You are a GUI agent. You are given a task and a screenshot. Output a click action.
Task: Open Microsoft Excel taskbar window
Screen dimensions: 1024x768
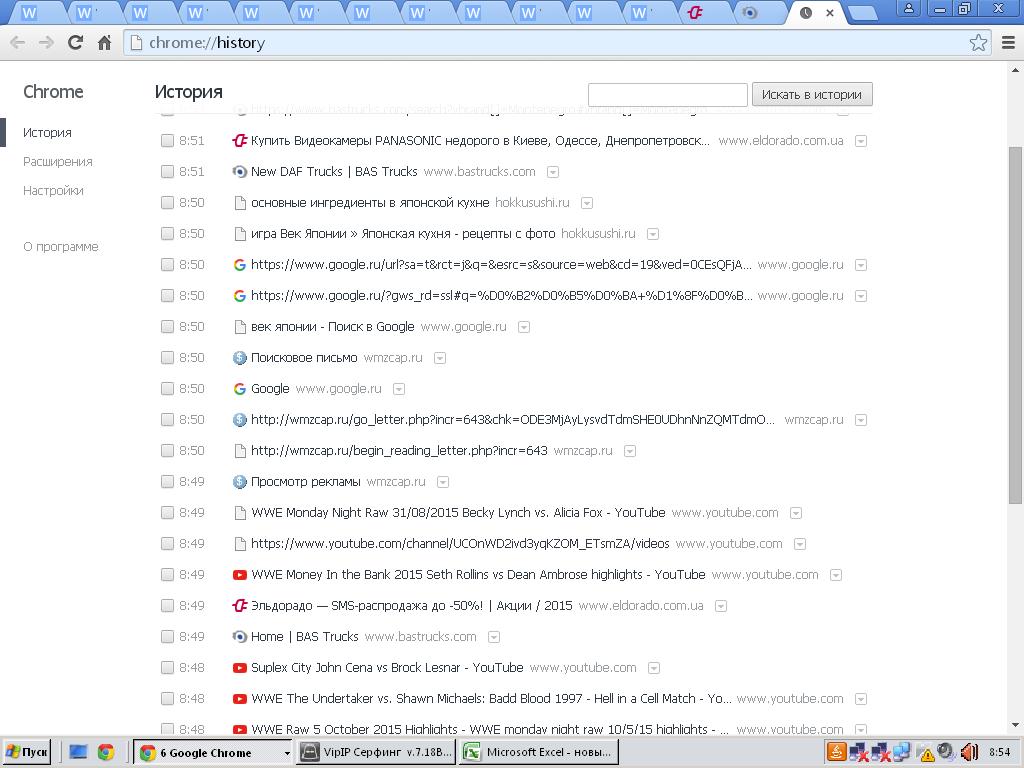pyautogui.click(x=537, y=752)
